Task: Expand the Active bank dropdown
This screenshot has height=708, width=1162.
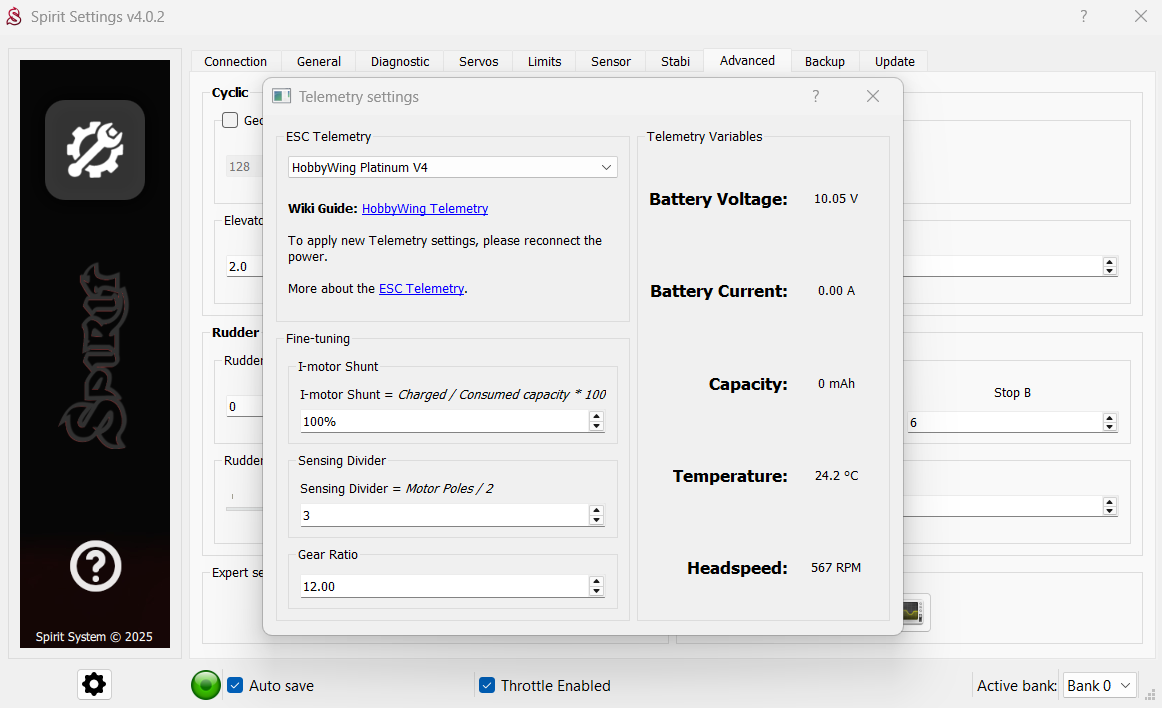Action: click(1099, 685)
